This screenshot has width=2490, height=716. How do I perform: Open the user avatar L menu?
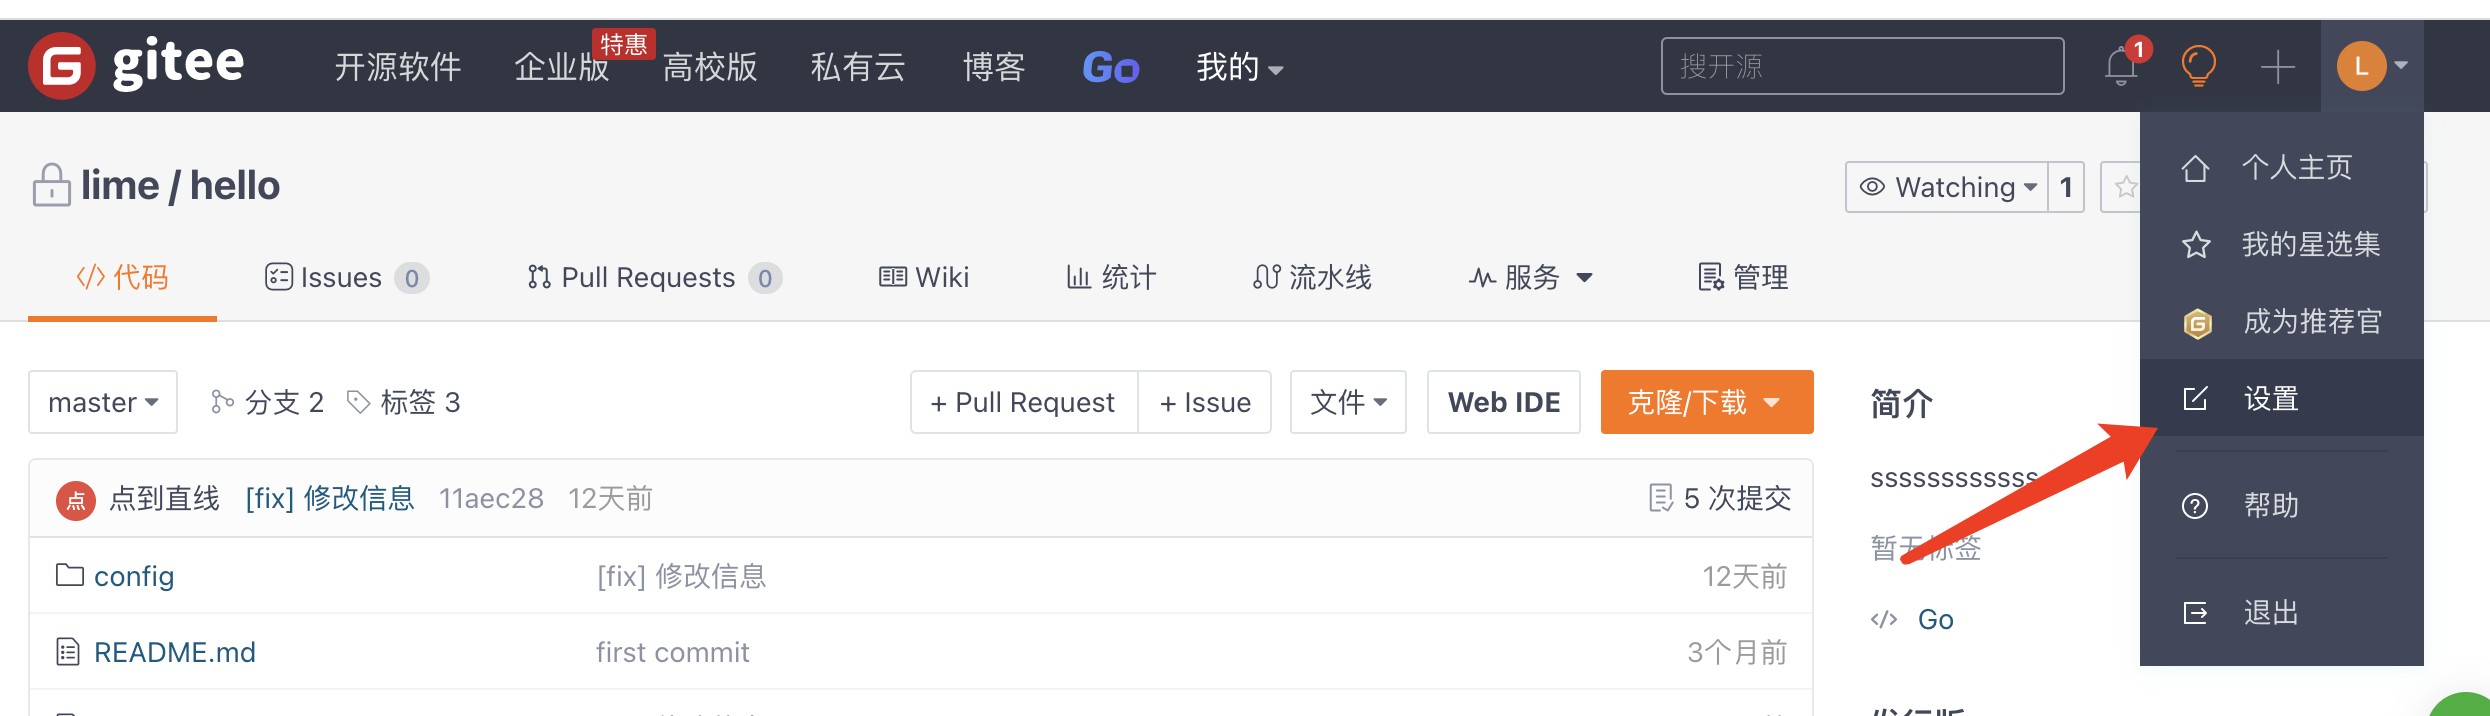[2361, 67]
